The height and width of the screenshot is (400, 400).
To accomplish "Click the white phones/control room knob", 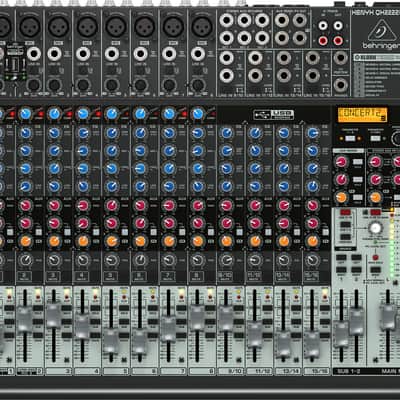I will [x=376, y=228].
